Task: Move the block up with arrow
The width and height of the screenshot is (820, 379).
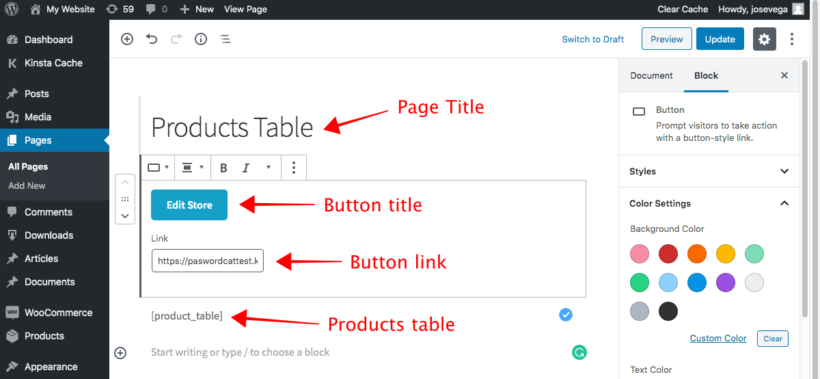Action: tap(125, 182)
